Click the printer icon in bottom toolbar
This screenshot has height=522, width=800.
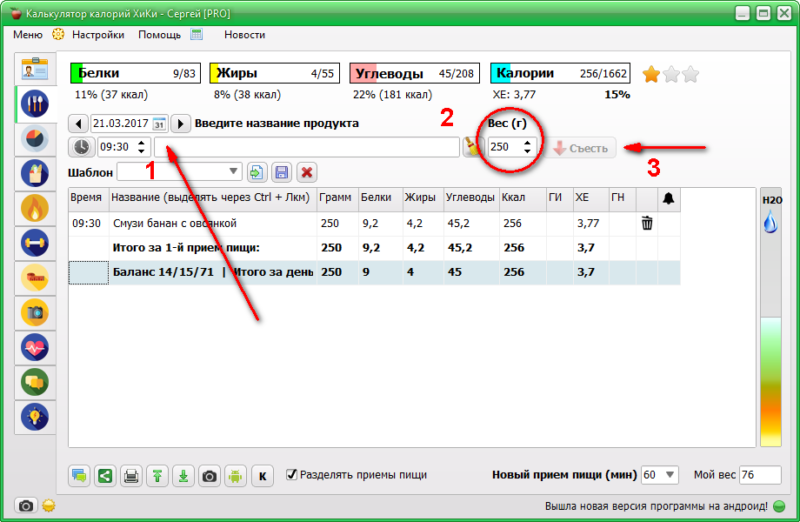[131, 476]
